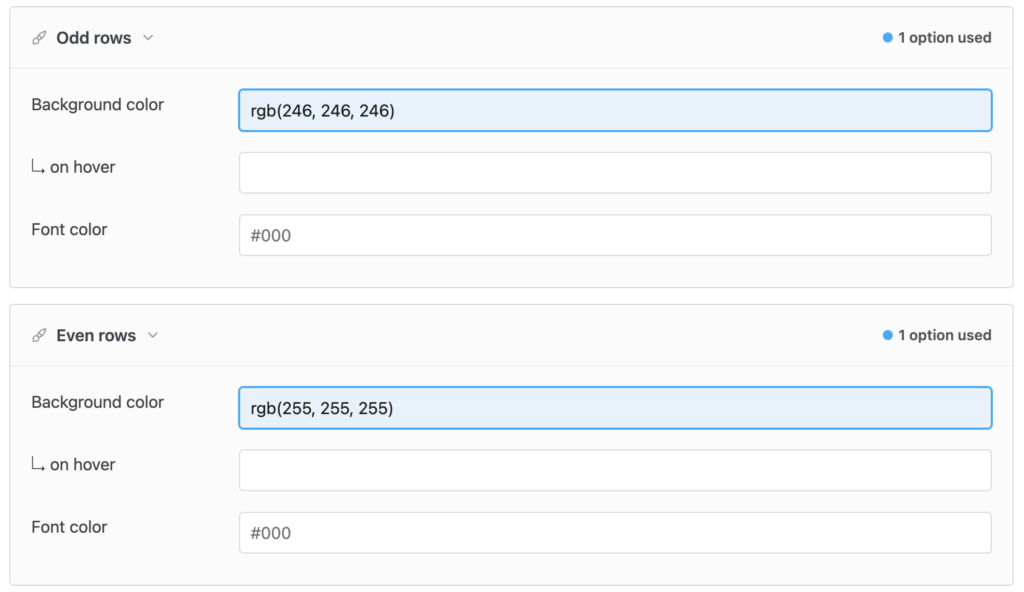The image size is (1024, 592).
Task: Click the on hover arrow icon under Odd rows
Action: [38, 167]
